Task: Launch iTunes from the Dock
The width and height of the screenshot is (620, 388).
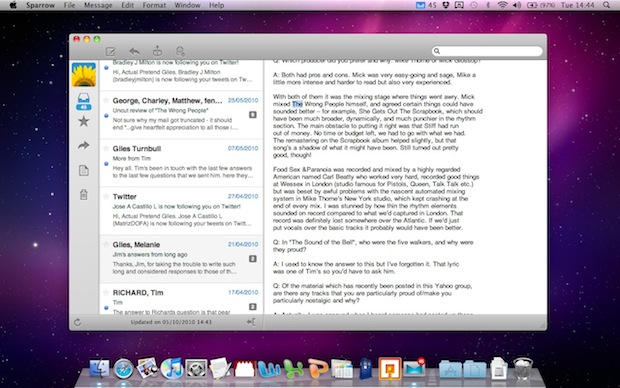Action: [x=172, y=369]
